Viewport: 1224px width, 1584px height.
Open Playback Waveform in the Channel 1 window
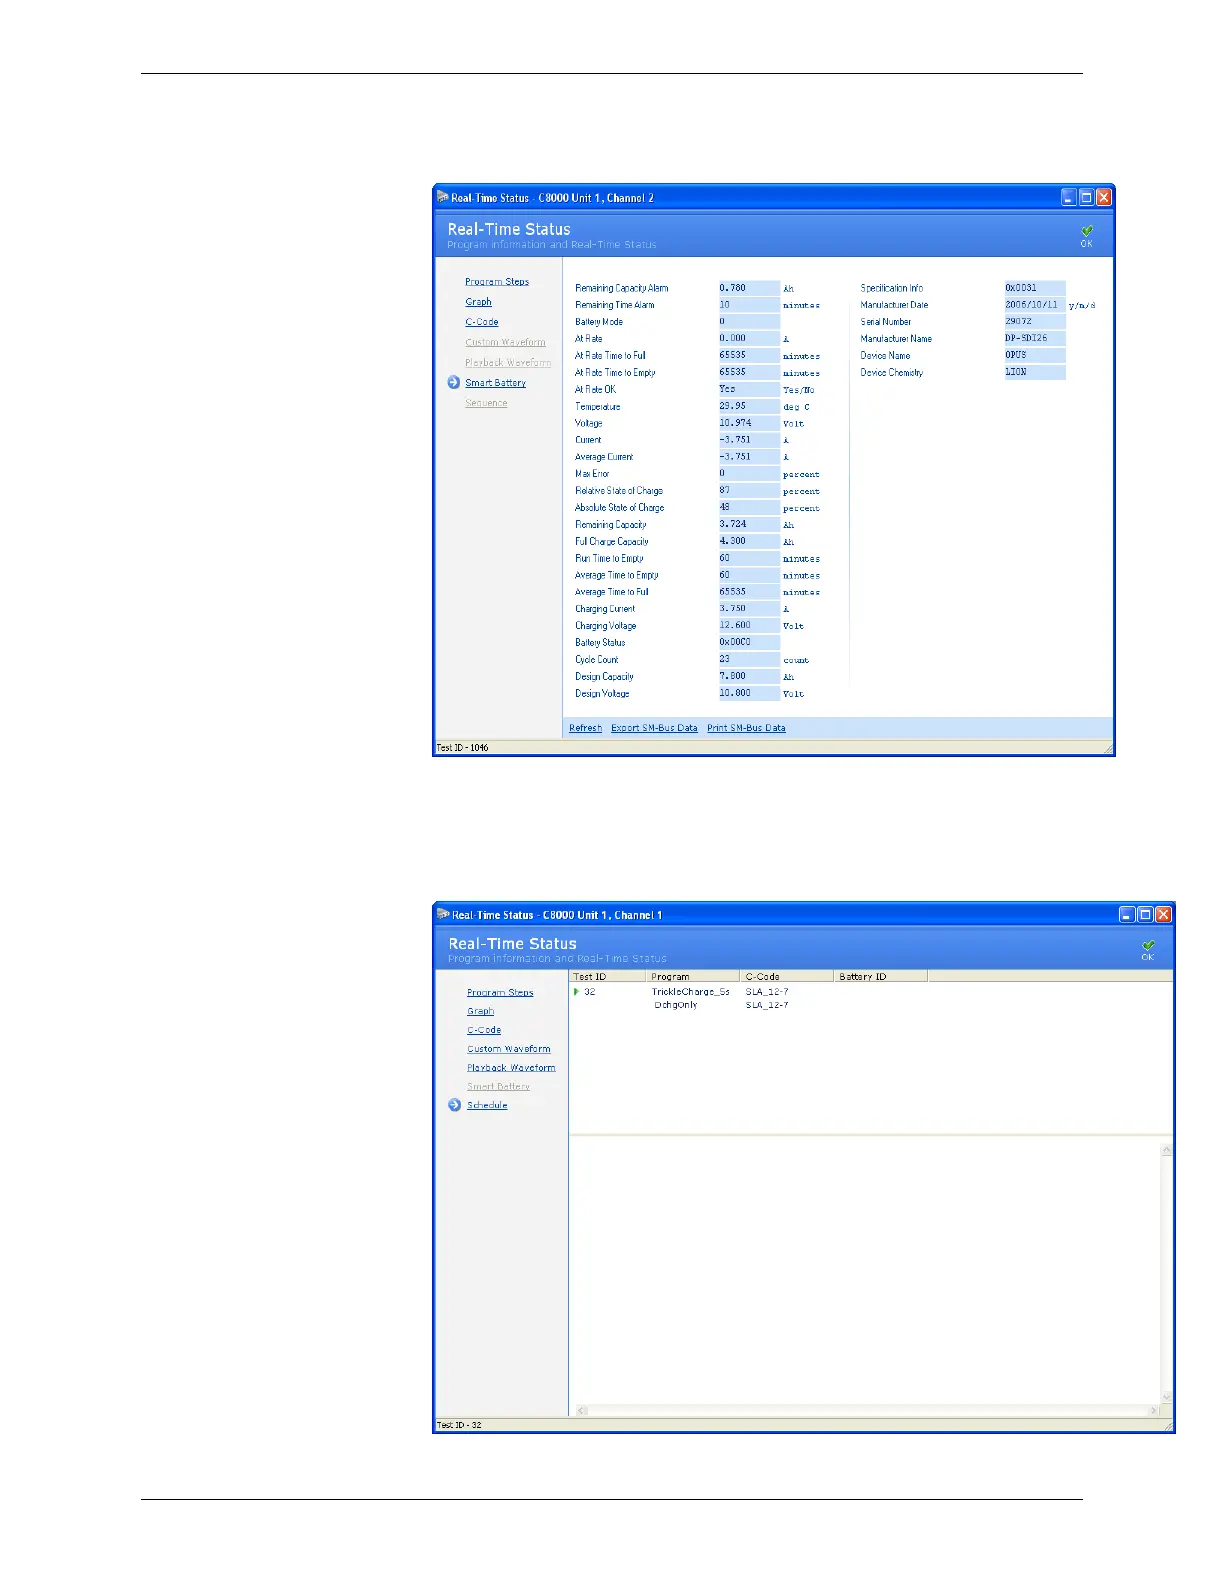click(511, 1068)
